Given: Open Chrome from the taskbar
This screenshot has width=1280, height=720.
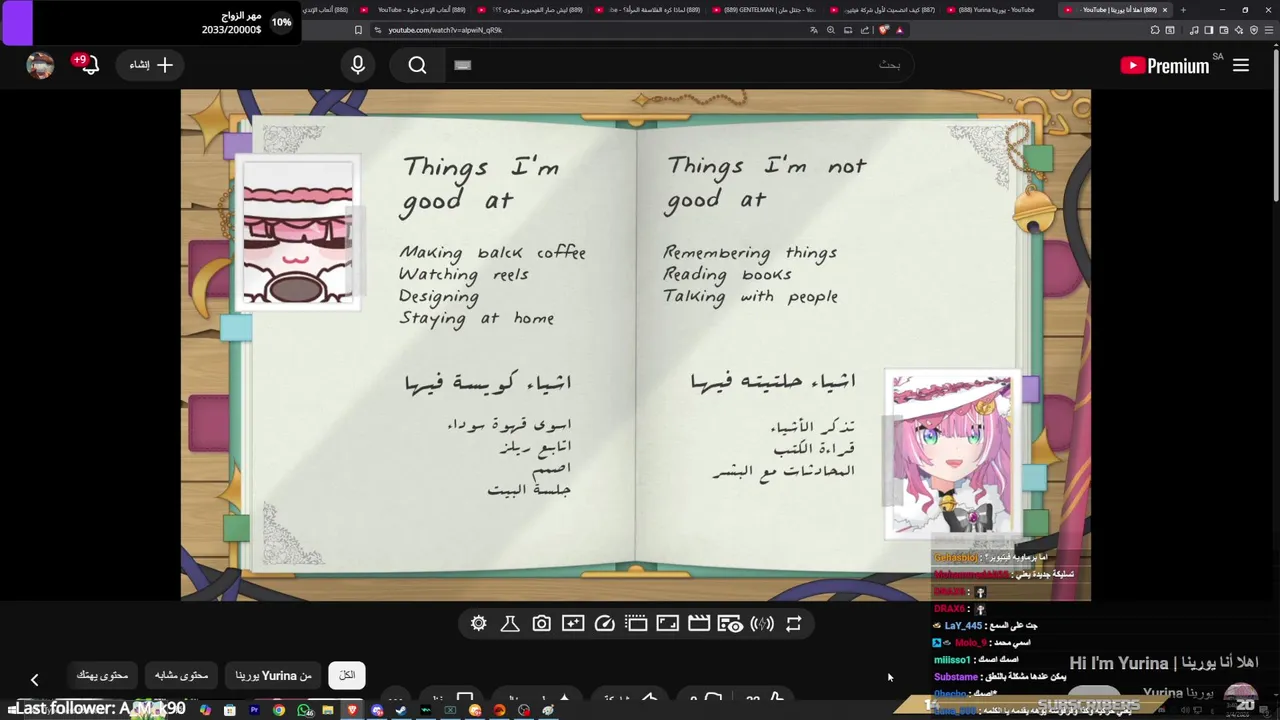Looking at the screenshot, I should [x=279, y=710].
